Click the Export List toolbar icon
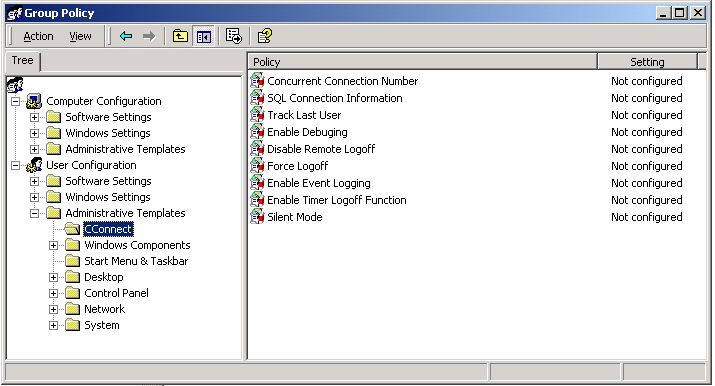715x386 pixels. point(233,36)
